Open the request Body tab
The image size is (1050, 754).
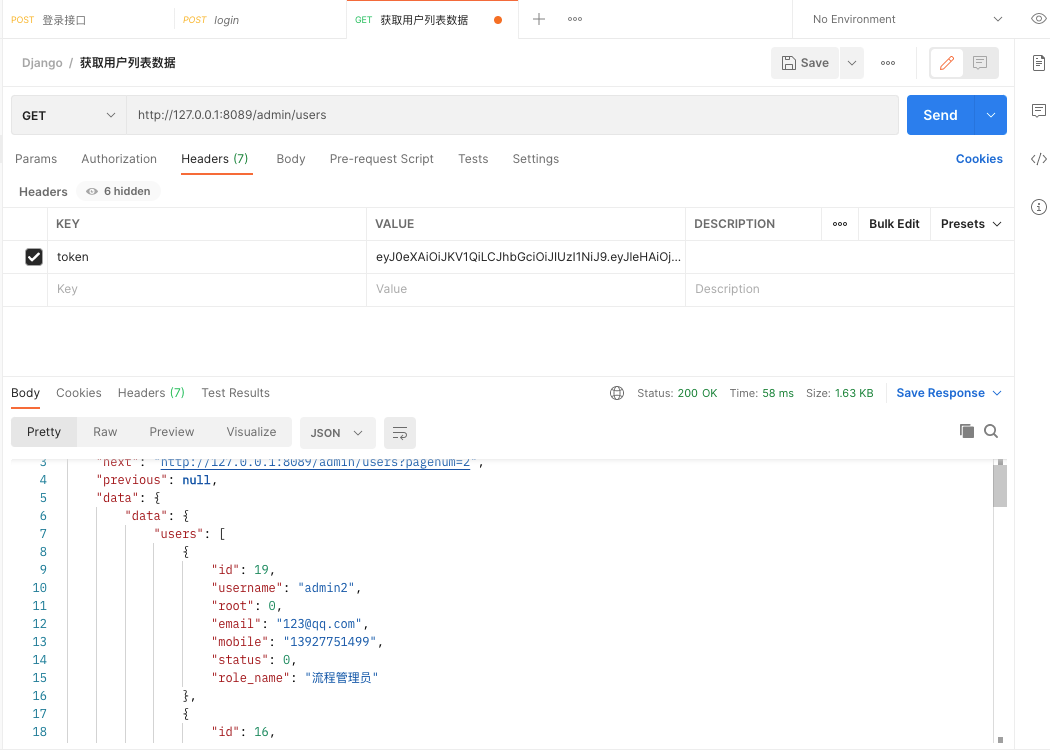pyautogui.click(x=291, y=159)
